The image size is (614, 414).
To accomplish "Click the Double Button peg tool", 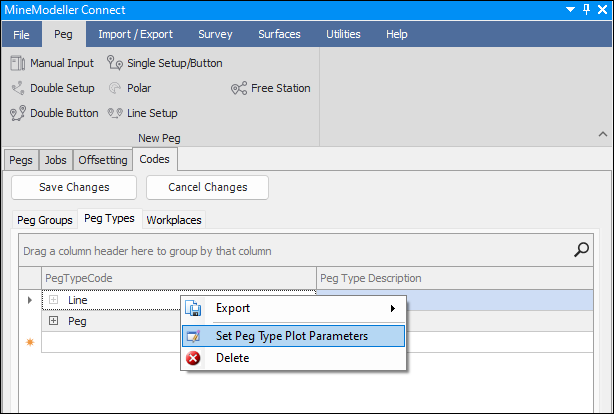I will 54,113.
